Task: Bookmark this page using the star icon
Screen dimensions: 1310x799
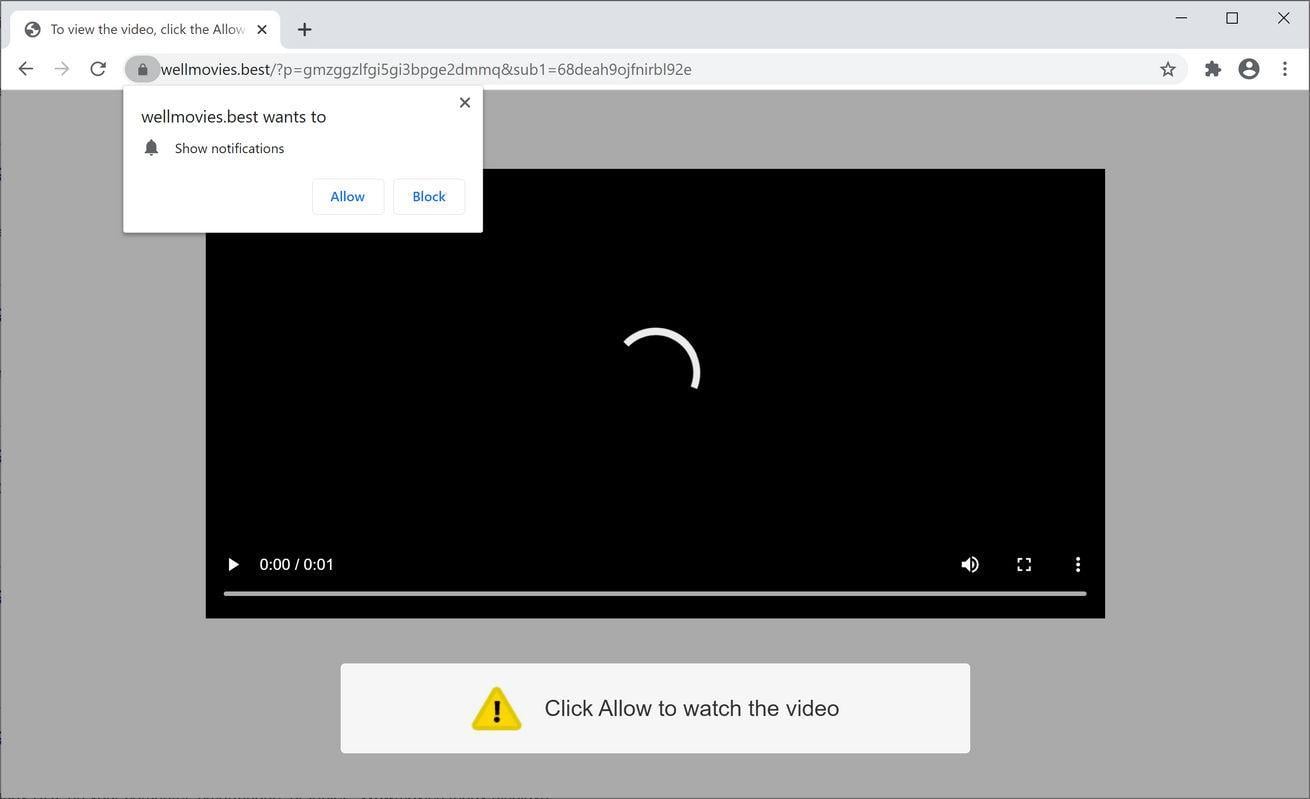Action: pos(1167,68)
